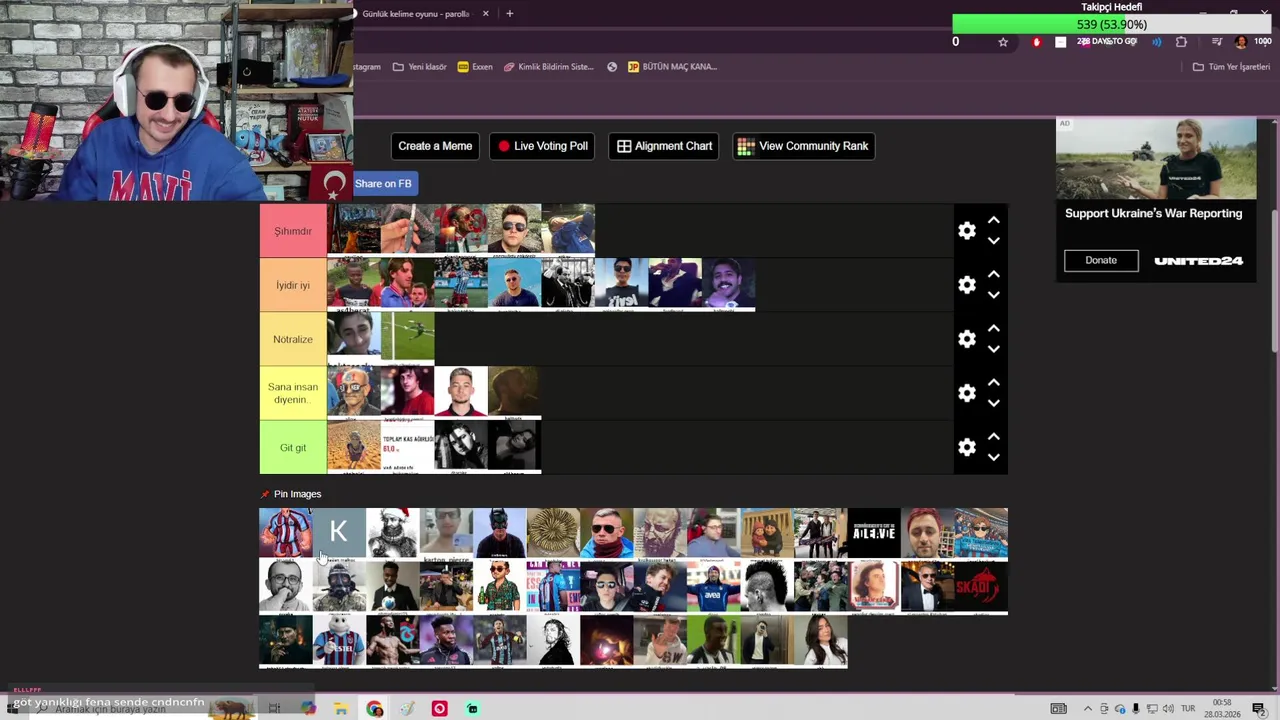Image resolution: width=1280 pixels, height=720 pixels.
Task: Open the Yeni klasör bookmark folder
Action: click(x=420, y=67)
